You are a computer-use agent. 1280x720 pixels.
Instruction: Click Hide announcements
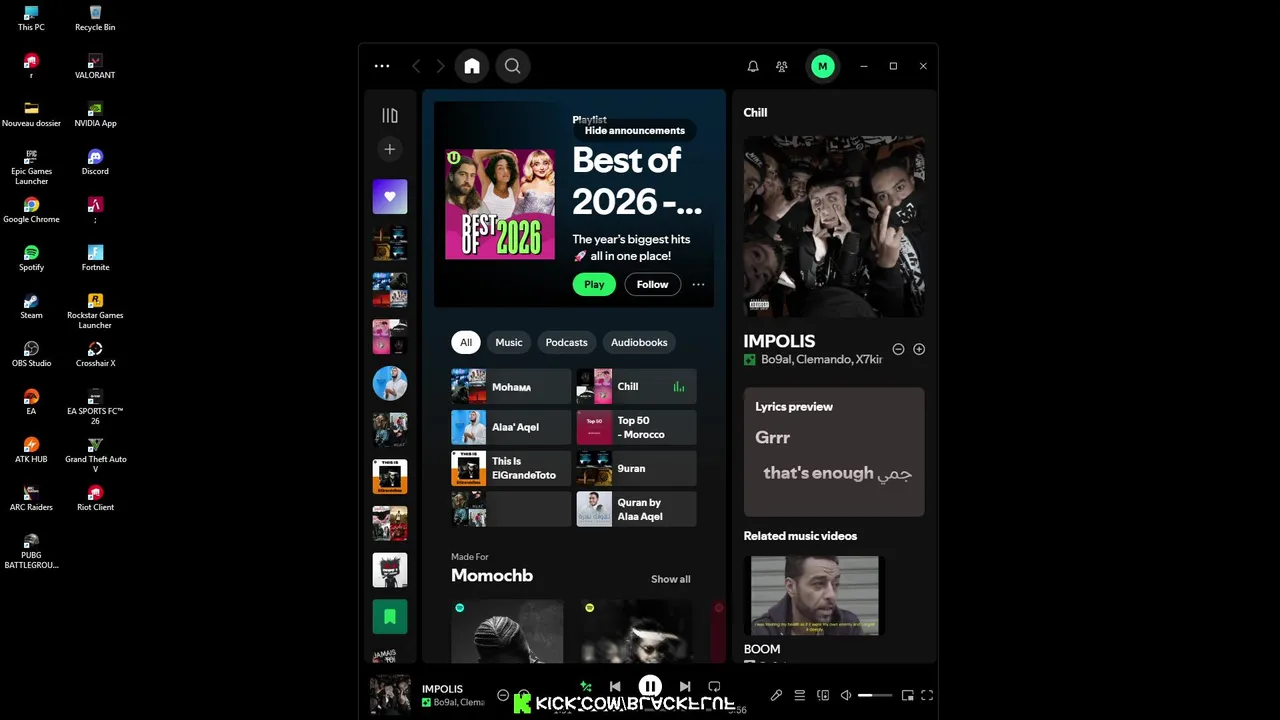(x=635, y=130)
